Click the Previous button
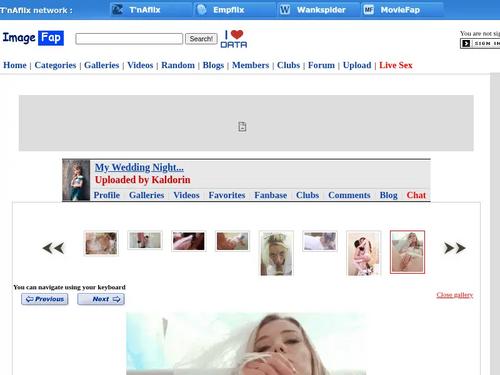500x375 pixels. point(45,299)
